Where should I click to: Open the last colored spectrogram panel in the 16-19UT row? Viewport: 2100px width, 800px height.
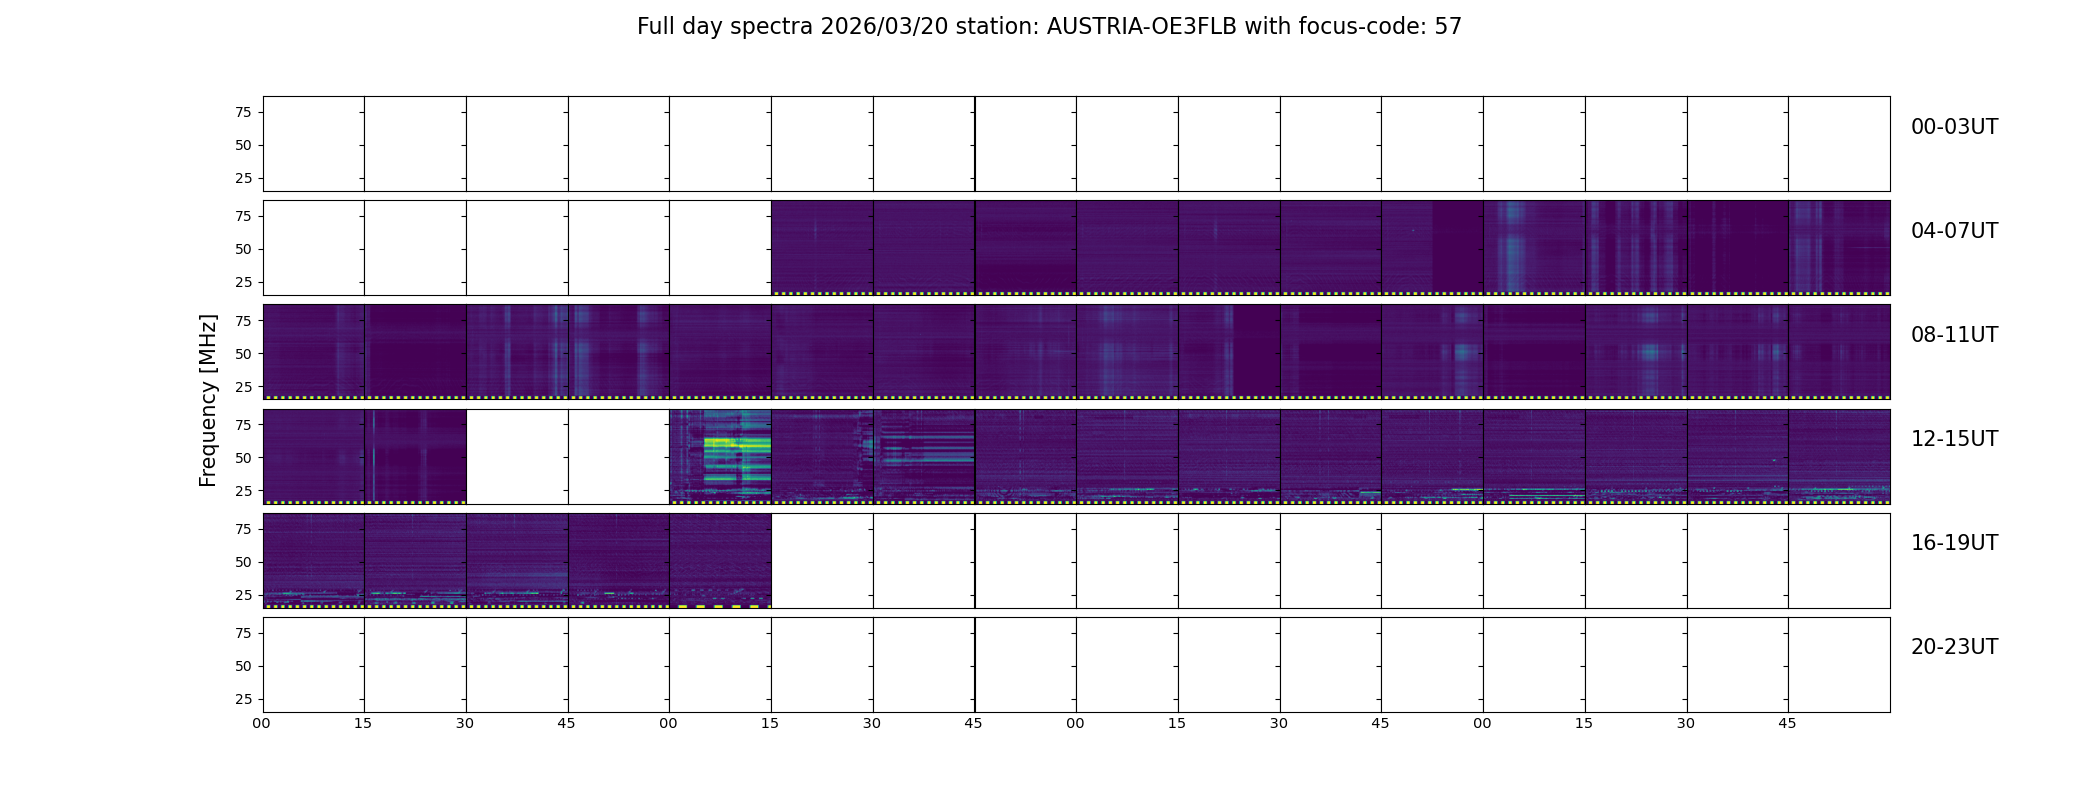(720, 561)
